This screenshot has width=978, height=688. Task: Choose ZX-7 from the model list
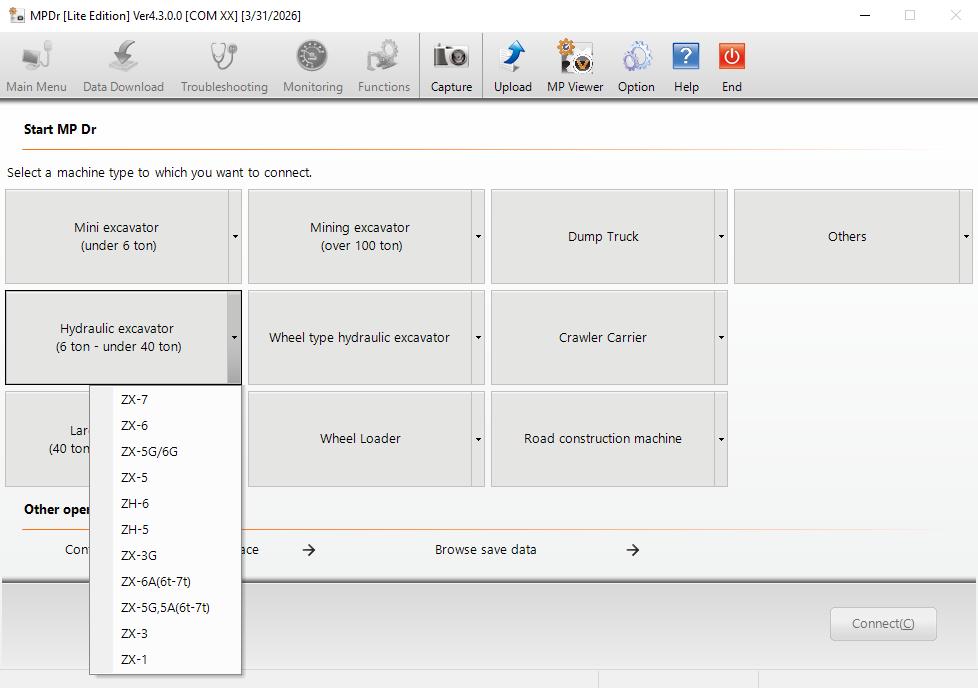165,399
